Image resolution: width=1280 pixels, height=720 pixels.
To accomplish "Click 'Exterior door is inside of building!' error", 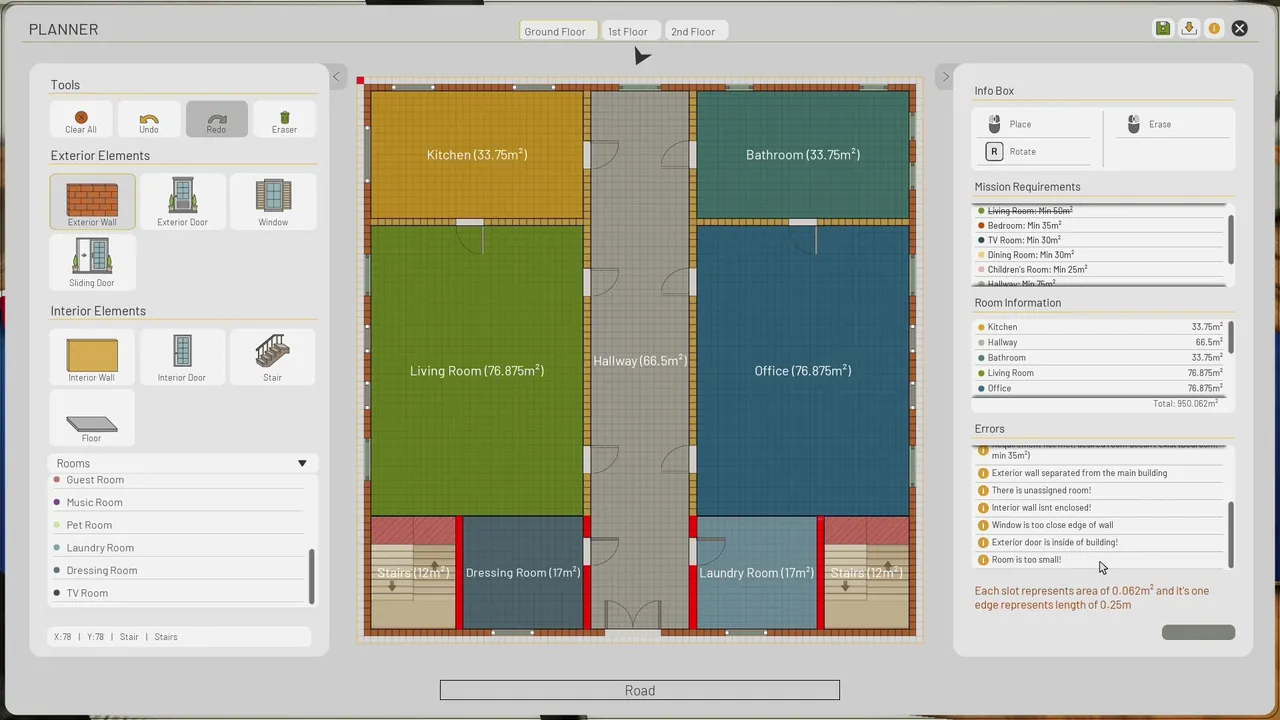I will tap(1100, 542).
